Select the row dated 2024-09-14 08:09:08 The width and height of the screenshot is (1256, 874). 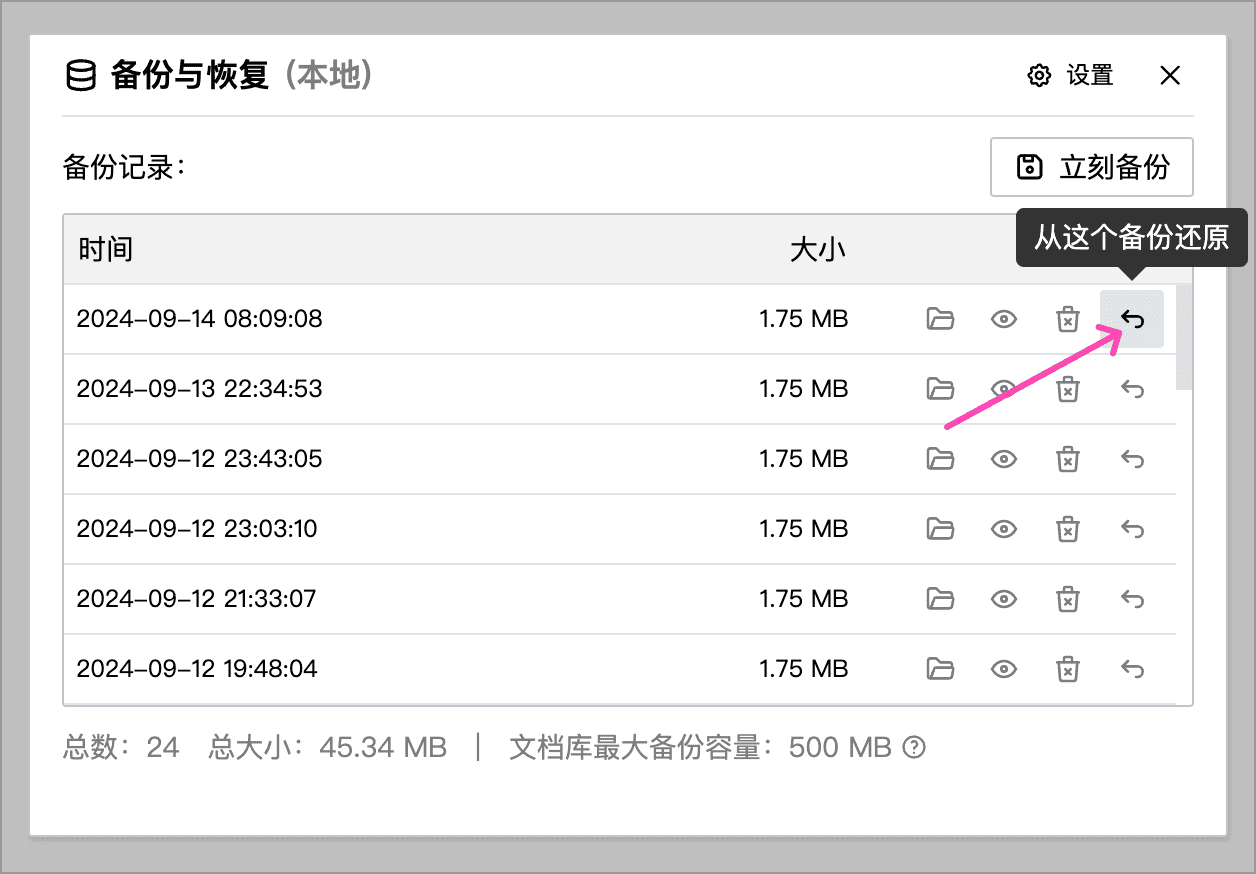pos(620,319)
